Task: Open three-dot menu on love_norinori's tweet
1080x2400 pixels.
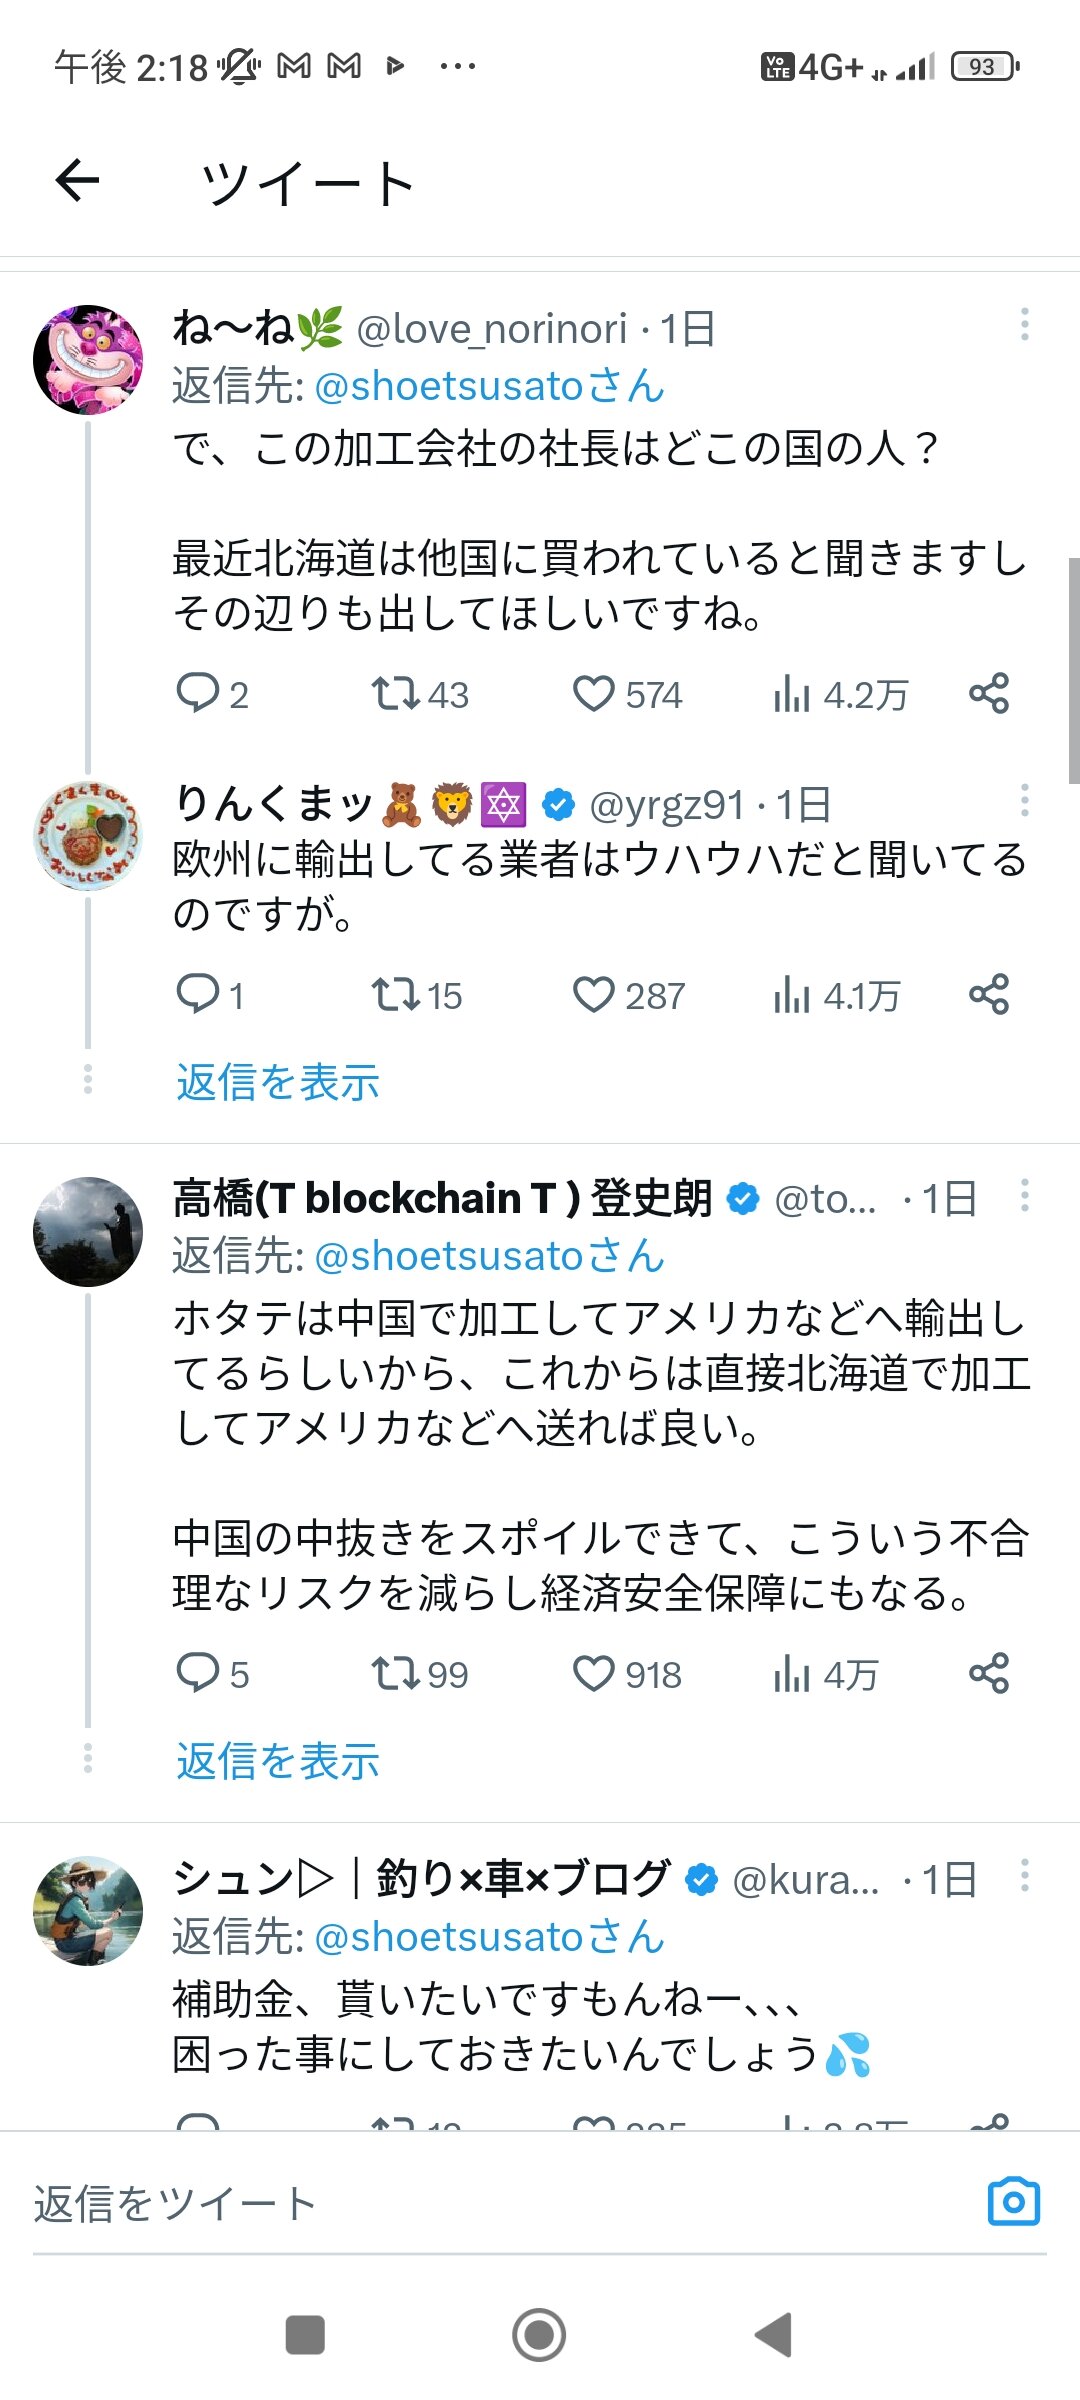Action: click(1024, 324)
